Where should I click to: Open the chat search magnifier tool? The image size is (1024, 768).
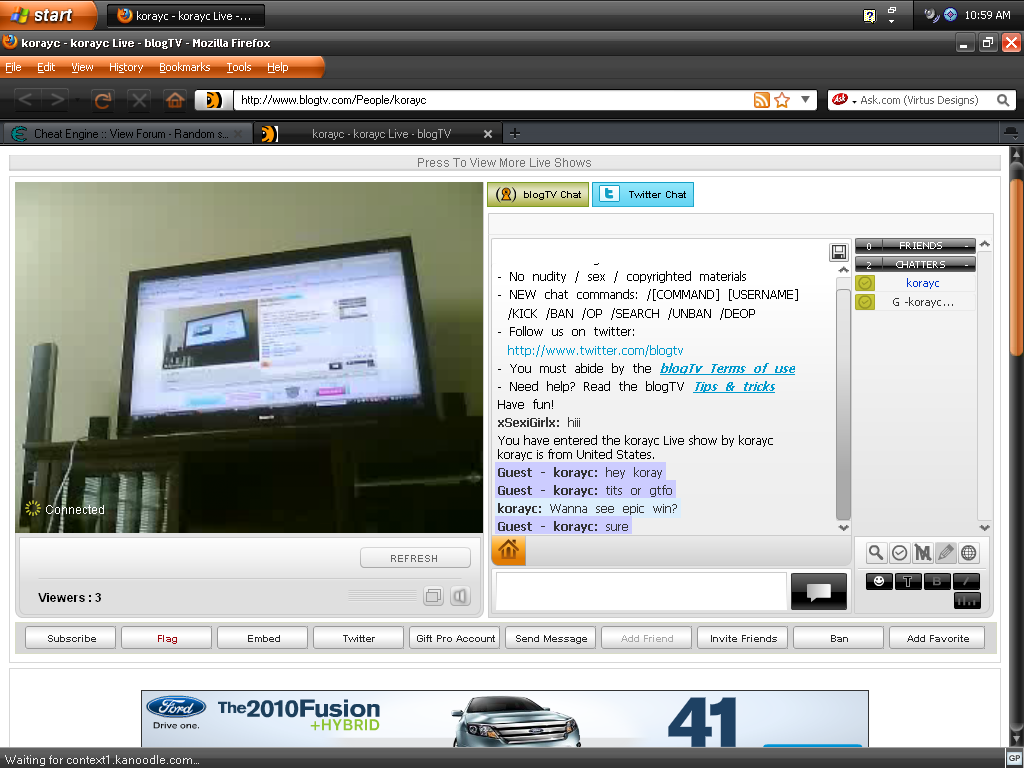[x=876, y=553]
